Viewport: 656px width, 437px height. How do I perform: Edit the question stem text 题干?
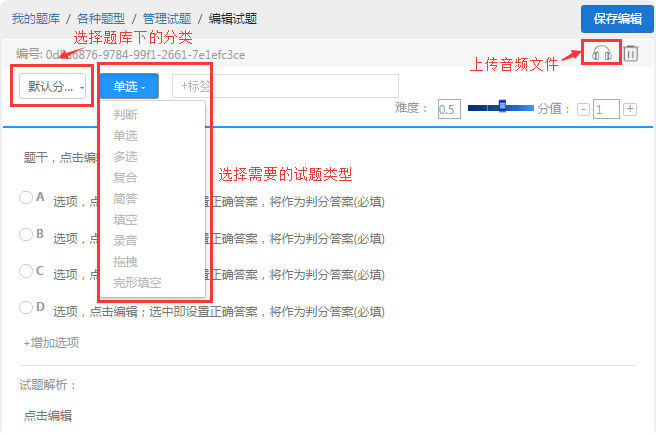61,158
